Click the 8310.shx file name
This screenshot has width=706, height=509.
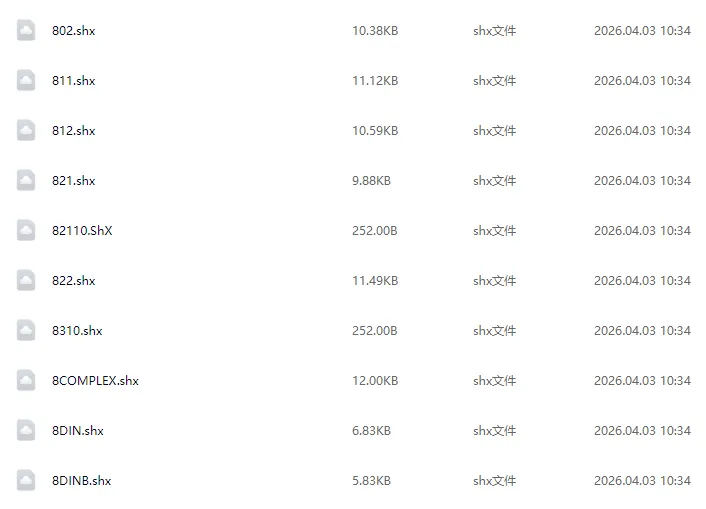(77, 331)
